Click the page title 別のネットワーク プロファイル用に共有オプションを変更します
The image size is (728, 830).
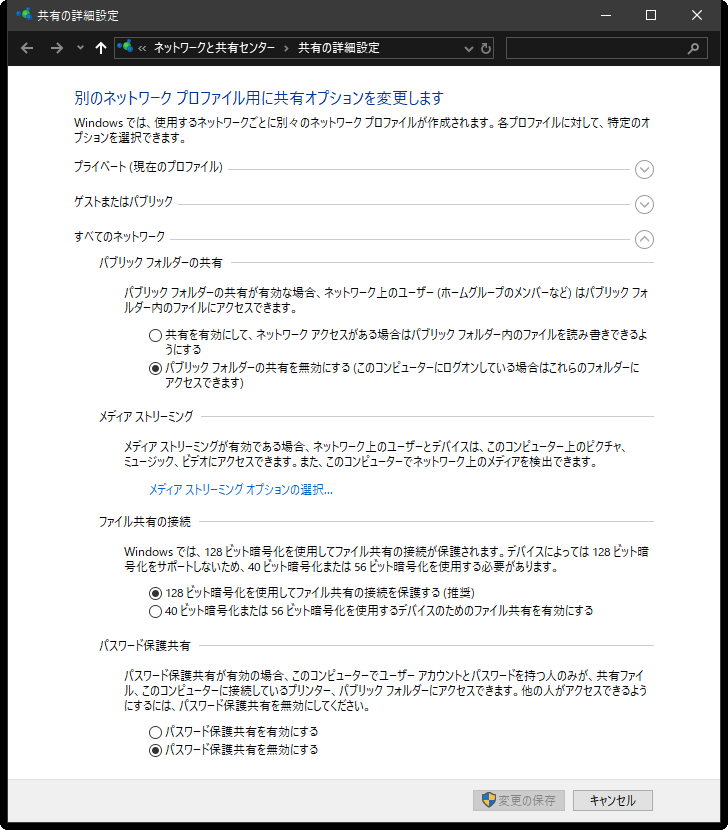pyautogui.click(x=259, y=98)
